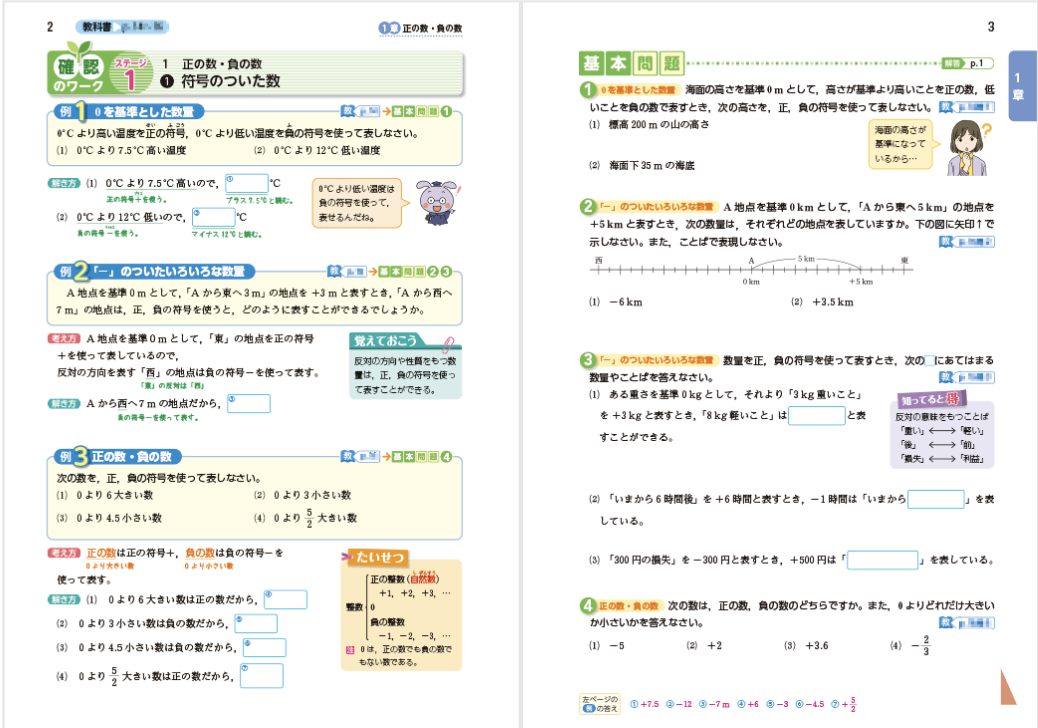The image size is (1038, 728).
Task: Click answer key entry ③ −7 m
Action: (714, 704)
